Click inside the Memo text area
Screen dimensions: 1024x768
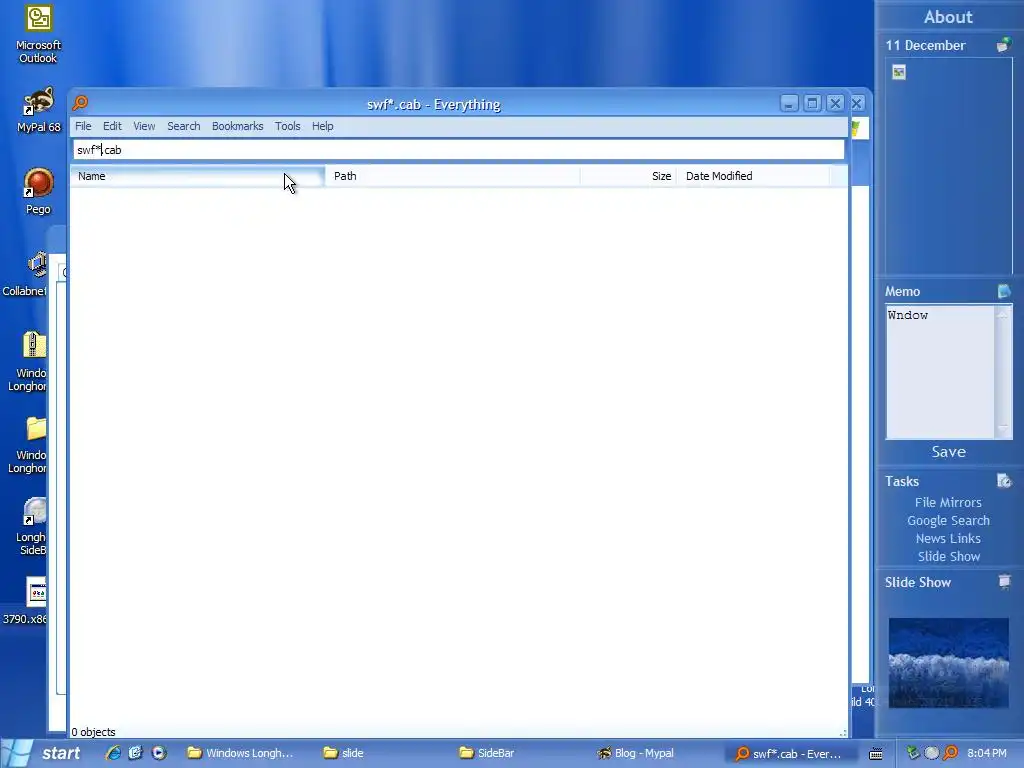pos(940,372)
